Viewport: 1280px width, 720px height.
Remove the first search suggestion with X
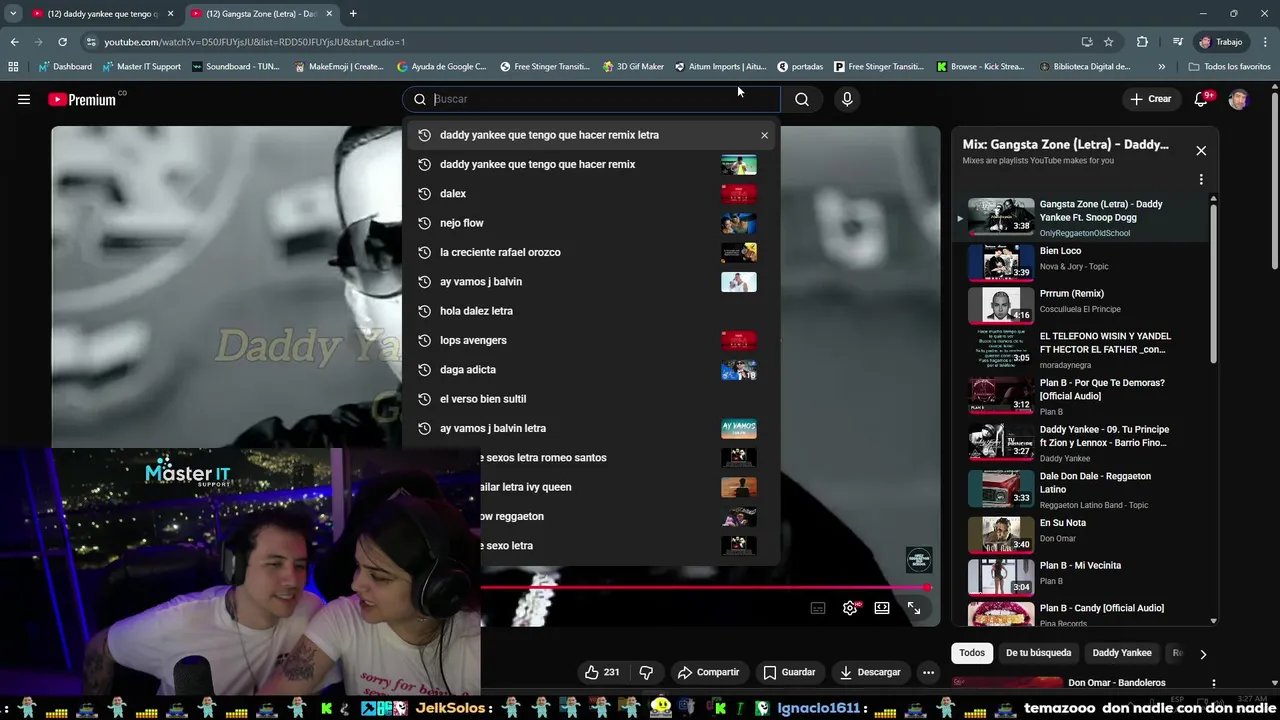(x=764, y=135)
